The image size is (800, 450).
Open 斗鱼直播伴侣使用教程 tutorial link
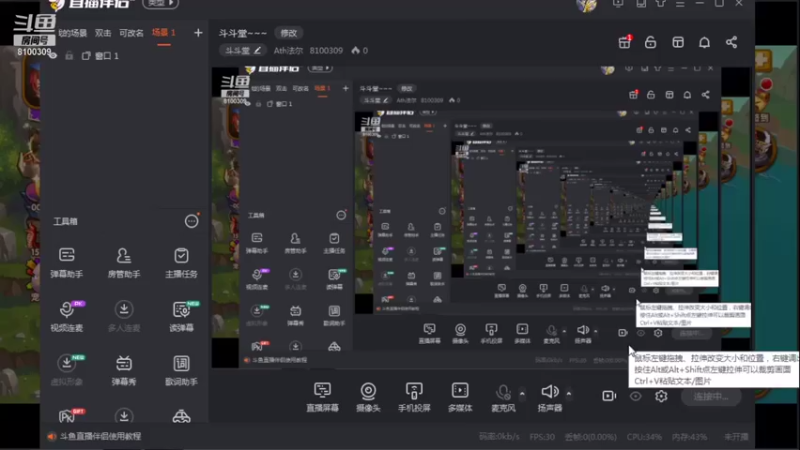101,436
